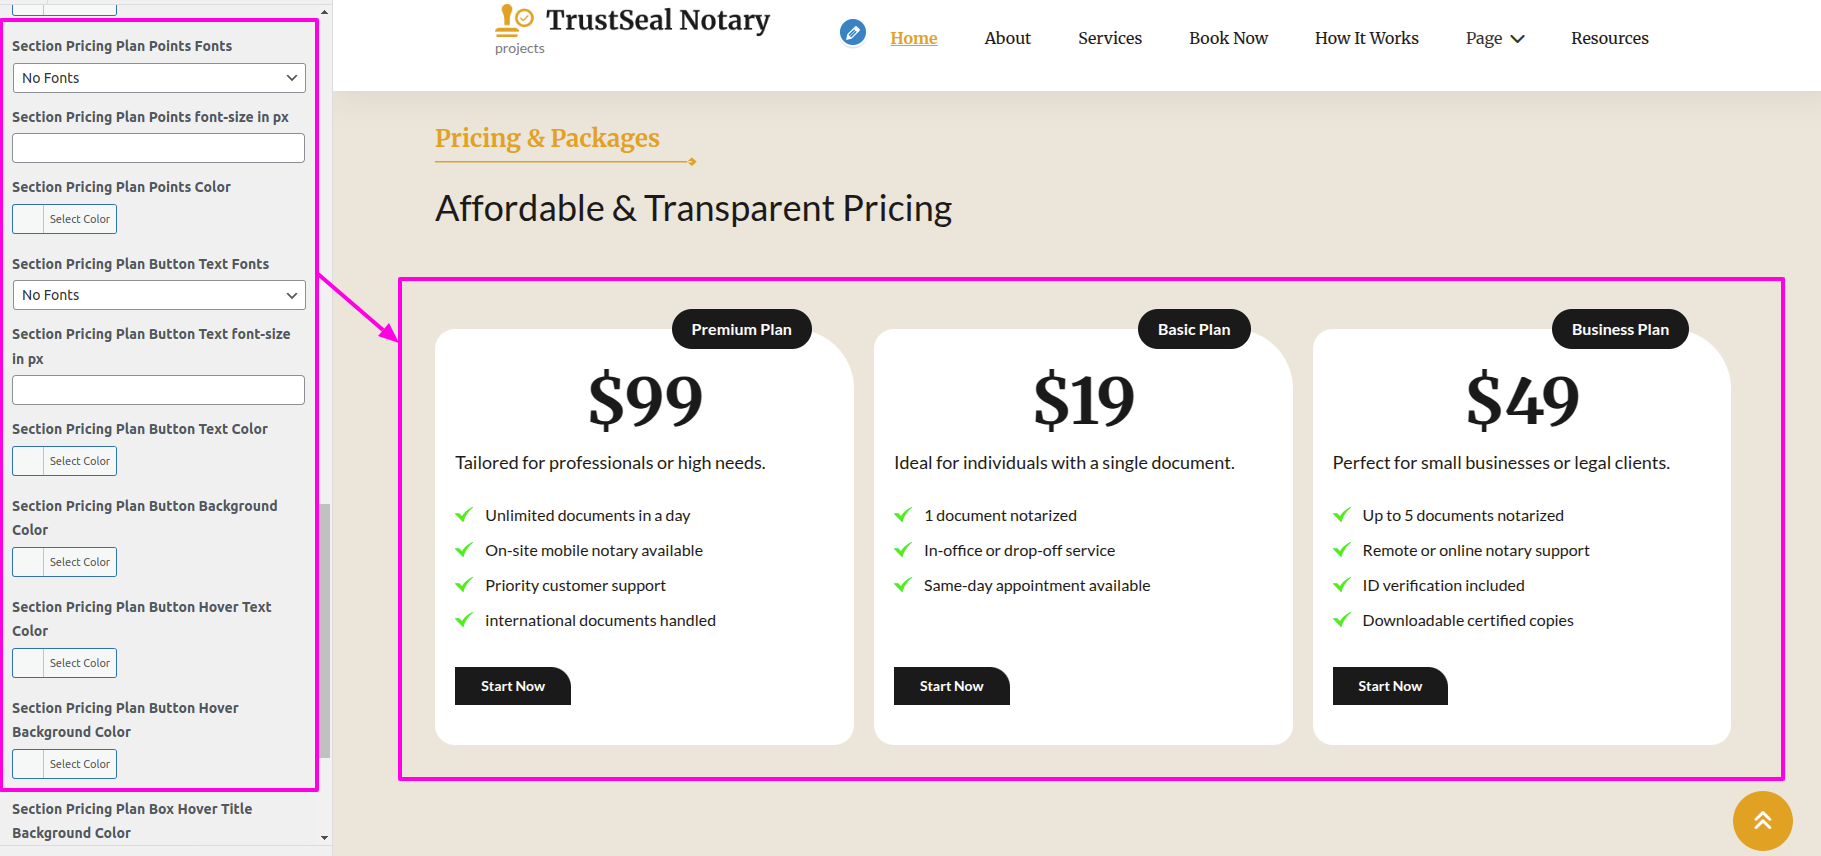Click the scroll-to-top arrow button
Viewport: 1821px width, 856px height.
[1762, 821]
